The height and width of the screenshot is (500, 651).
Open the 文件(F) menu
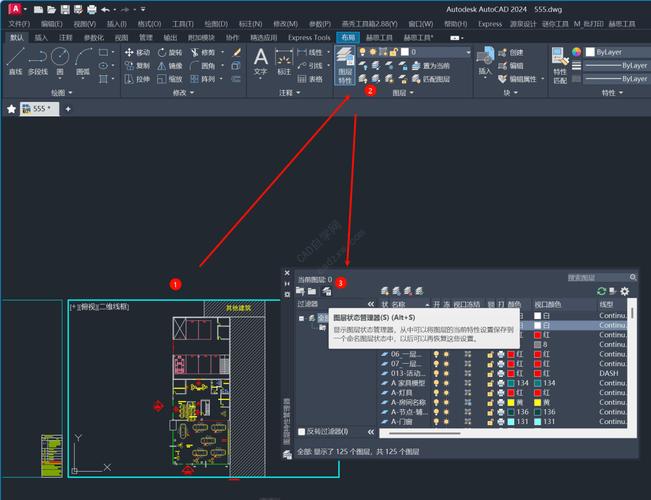[19, 23]
